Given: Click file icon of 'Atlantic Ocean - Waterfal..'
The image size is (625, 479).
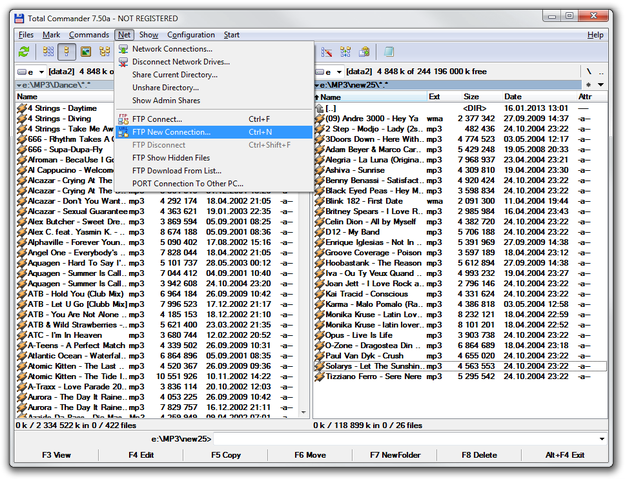Looking at the screenshot, I should click(22, 356).
